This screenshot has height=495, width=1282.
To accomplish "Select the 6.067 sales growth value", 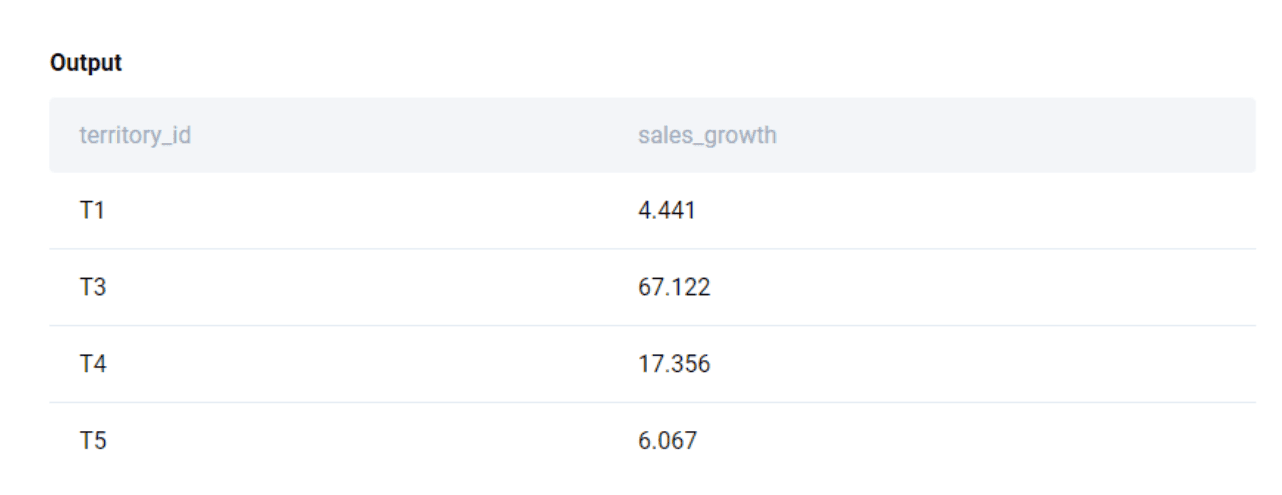I will 667,440.
